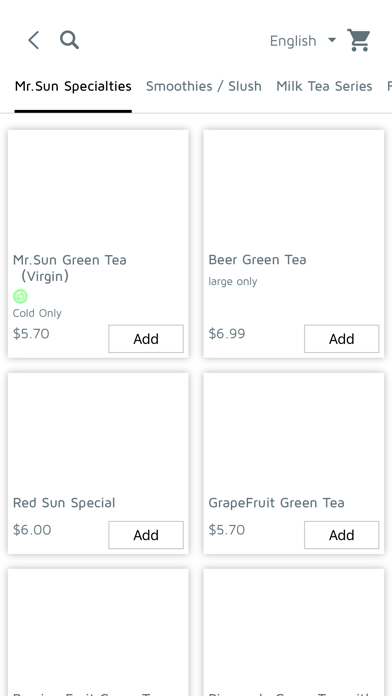Open the Red Sun Special item title
Screen dimensions: 392x696
(x=64, y=503)
